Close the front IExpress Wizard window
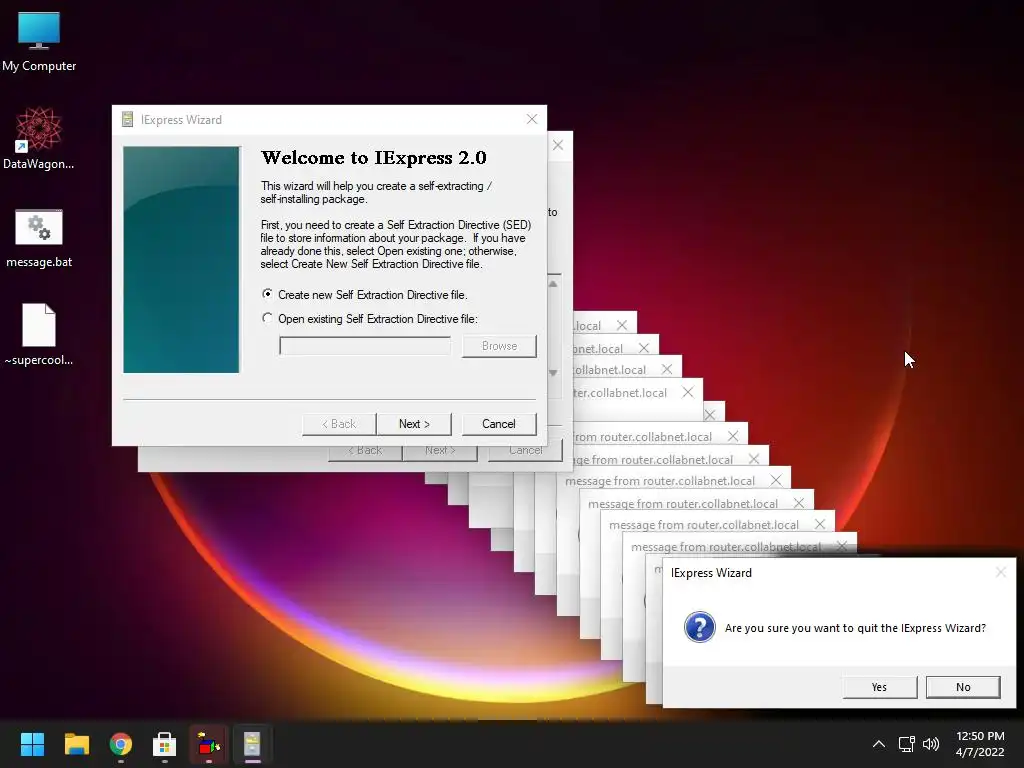 (x=532, y=119)
